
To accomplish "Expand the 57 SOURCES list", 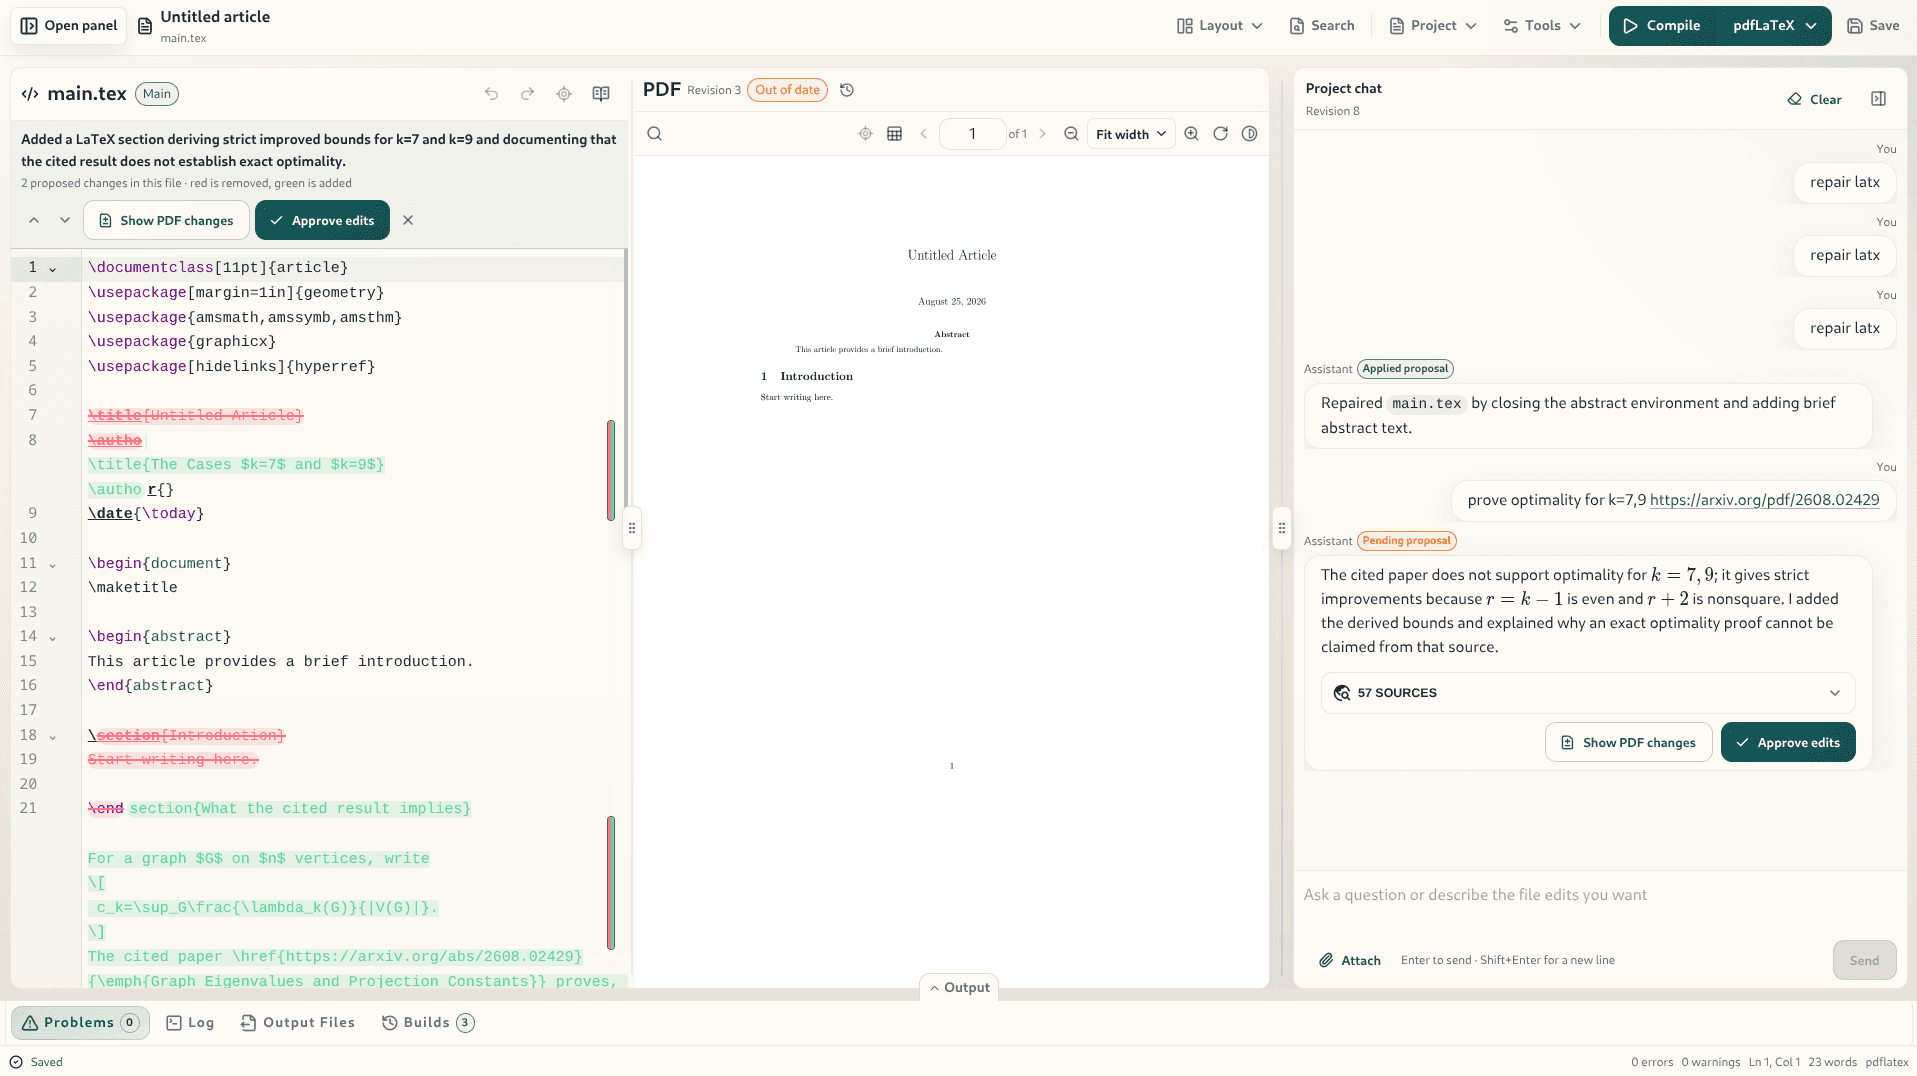I will point(1587,693).
